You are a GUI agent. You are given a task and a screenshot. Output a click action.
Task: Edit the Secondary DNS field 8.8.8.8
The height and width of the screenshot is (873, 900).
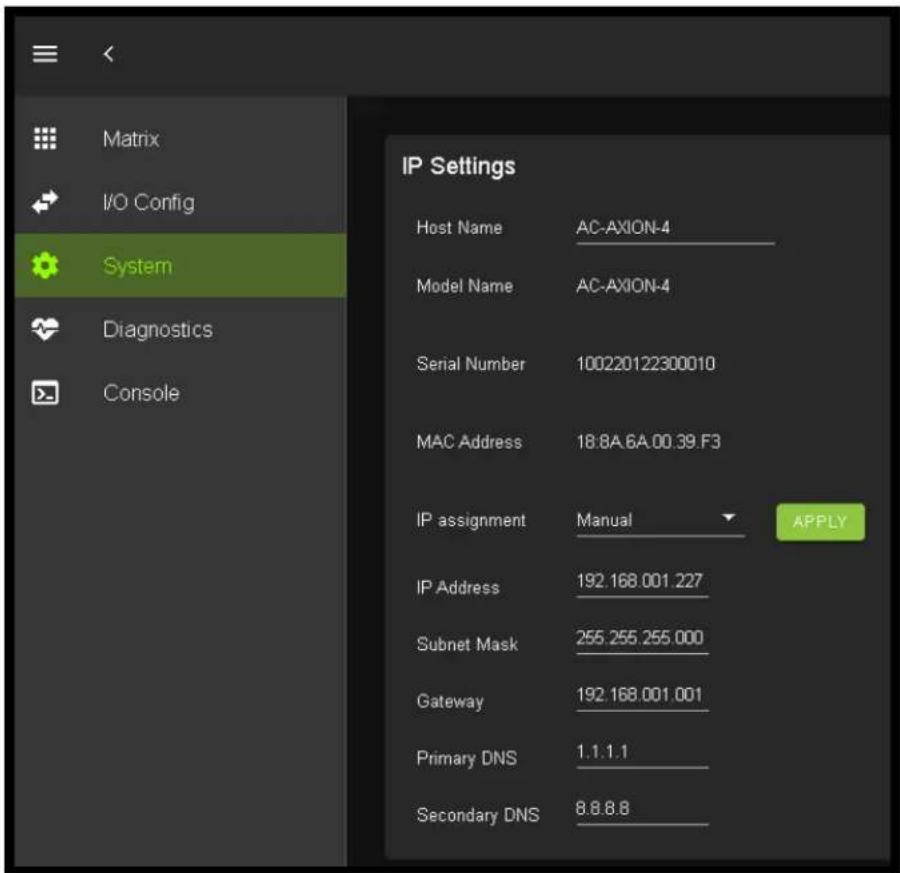[x=642, y=810]
